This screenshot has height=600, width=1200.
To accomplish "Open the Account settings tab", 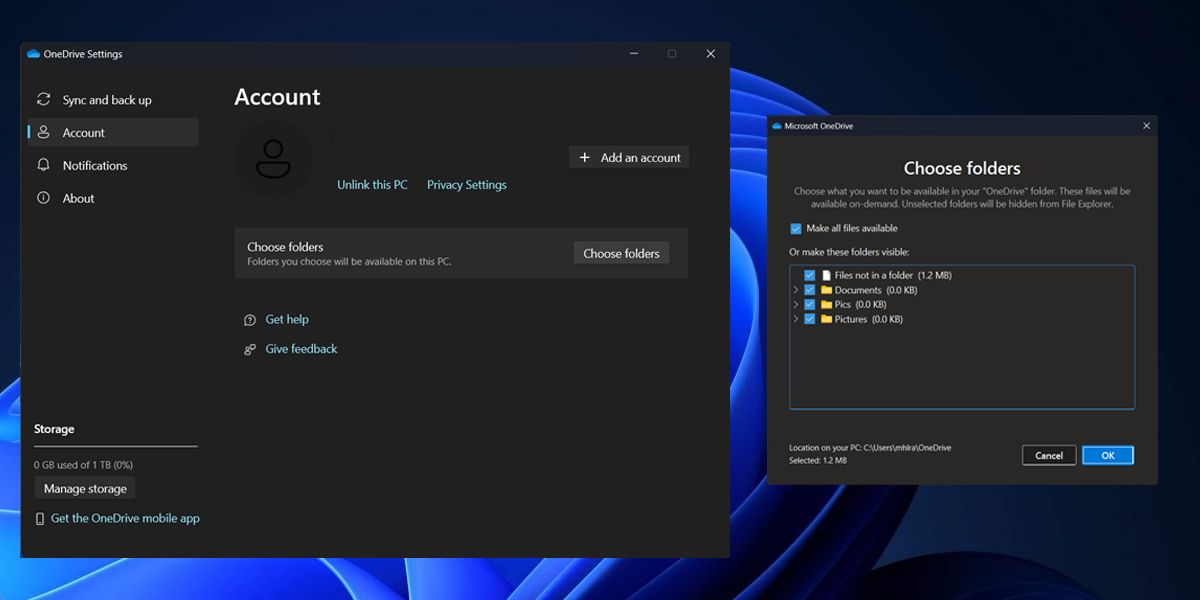I will [x=84, y=133].
